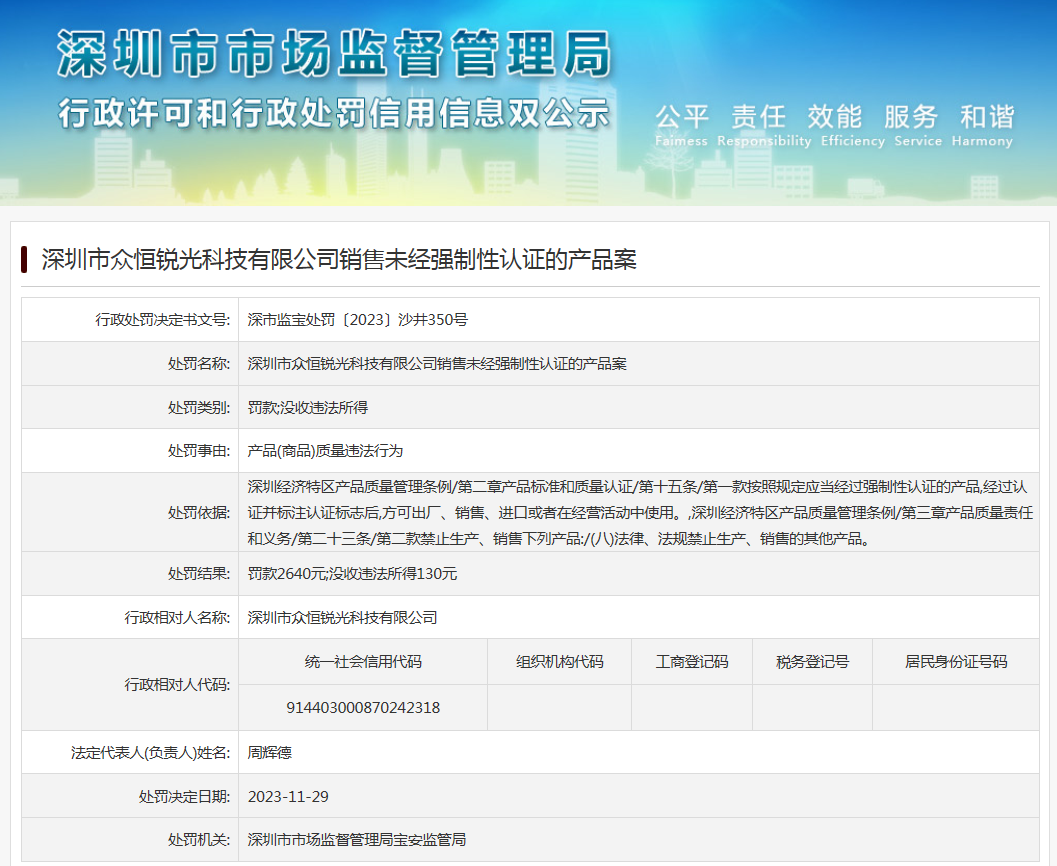1057x866 pixels.
Task: Click the value 深圳市市场监督管理局宝安监管局
Action: pos(357,840)
